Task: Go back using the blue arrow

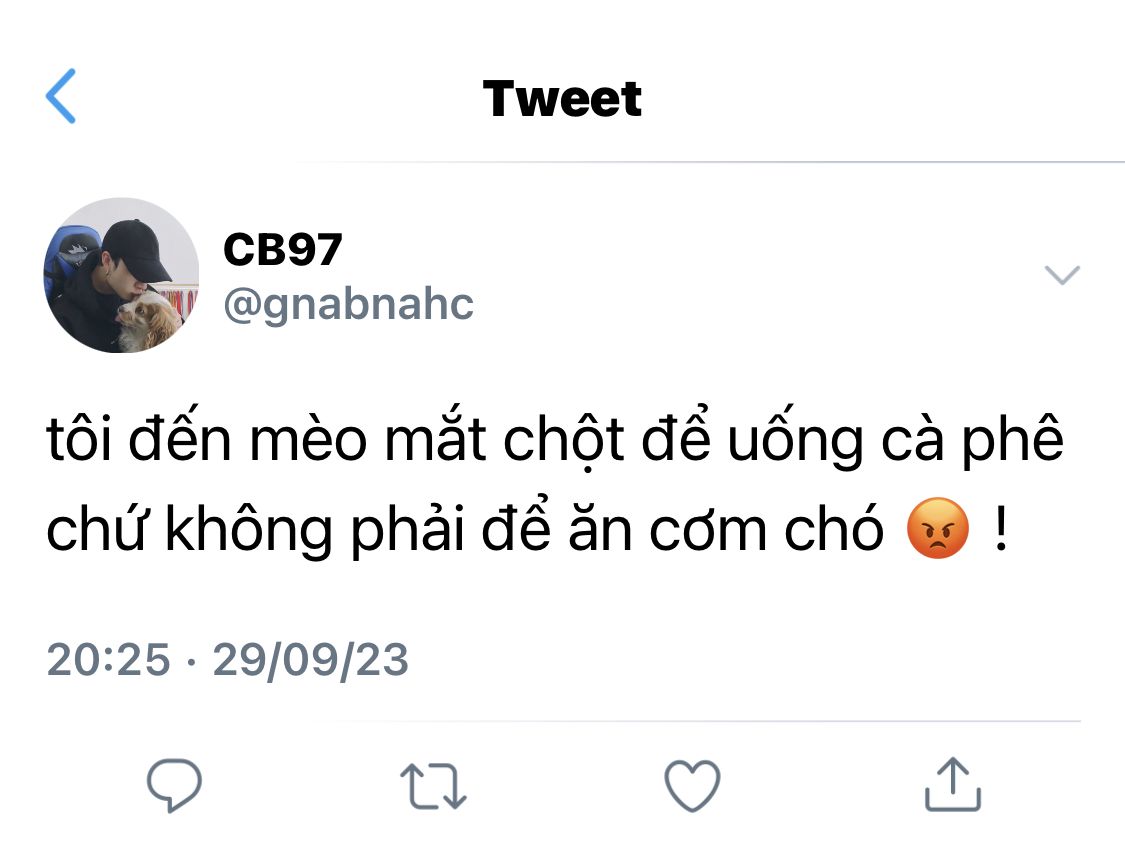Action: pos(61,96)
